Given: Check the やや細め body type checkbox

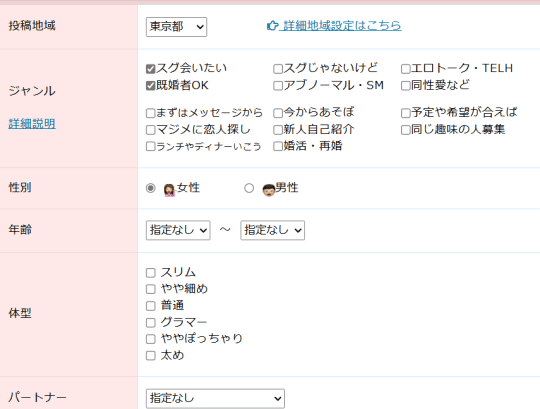Looking at the screenshot, I should coord(150,289).
